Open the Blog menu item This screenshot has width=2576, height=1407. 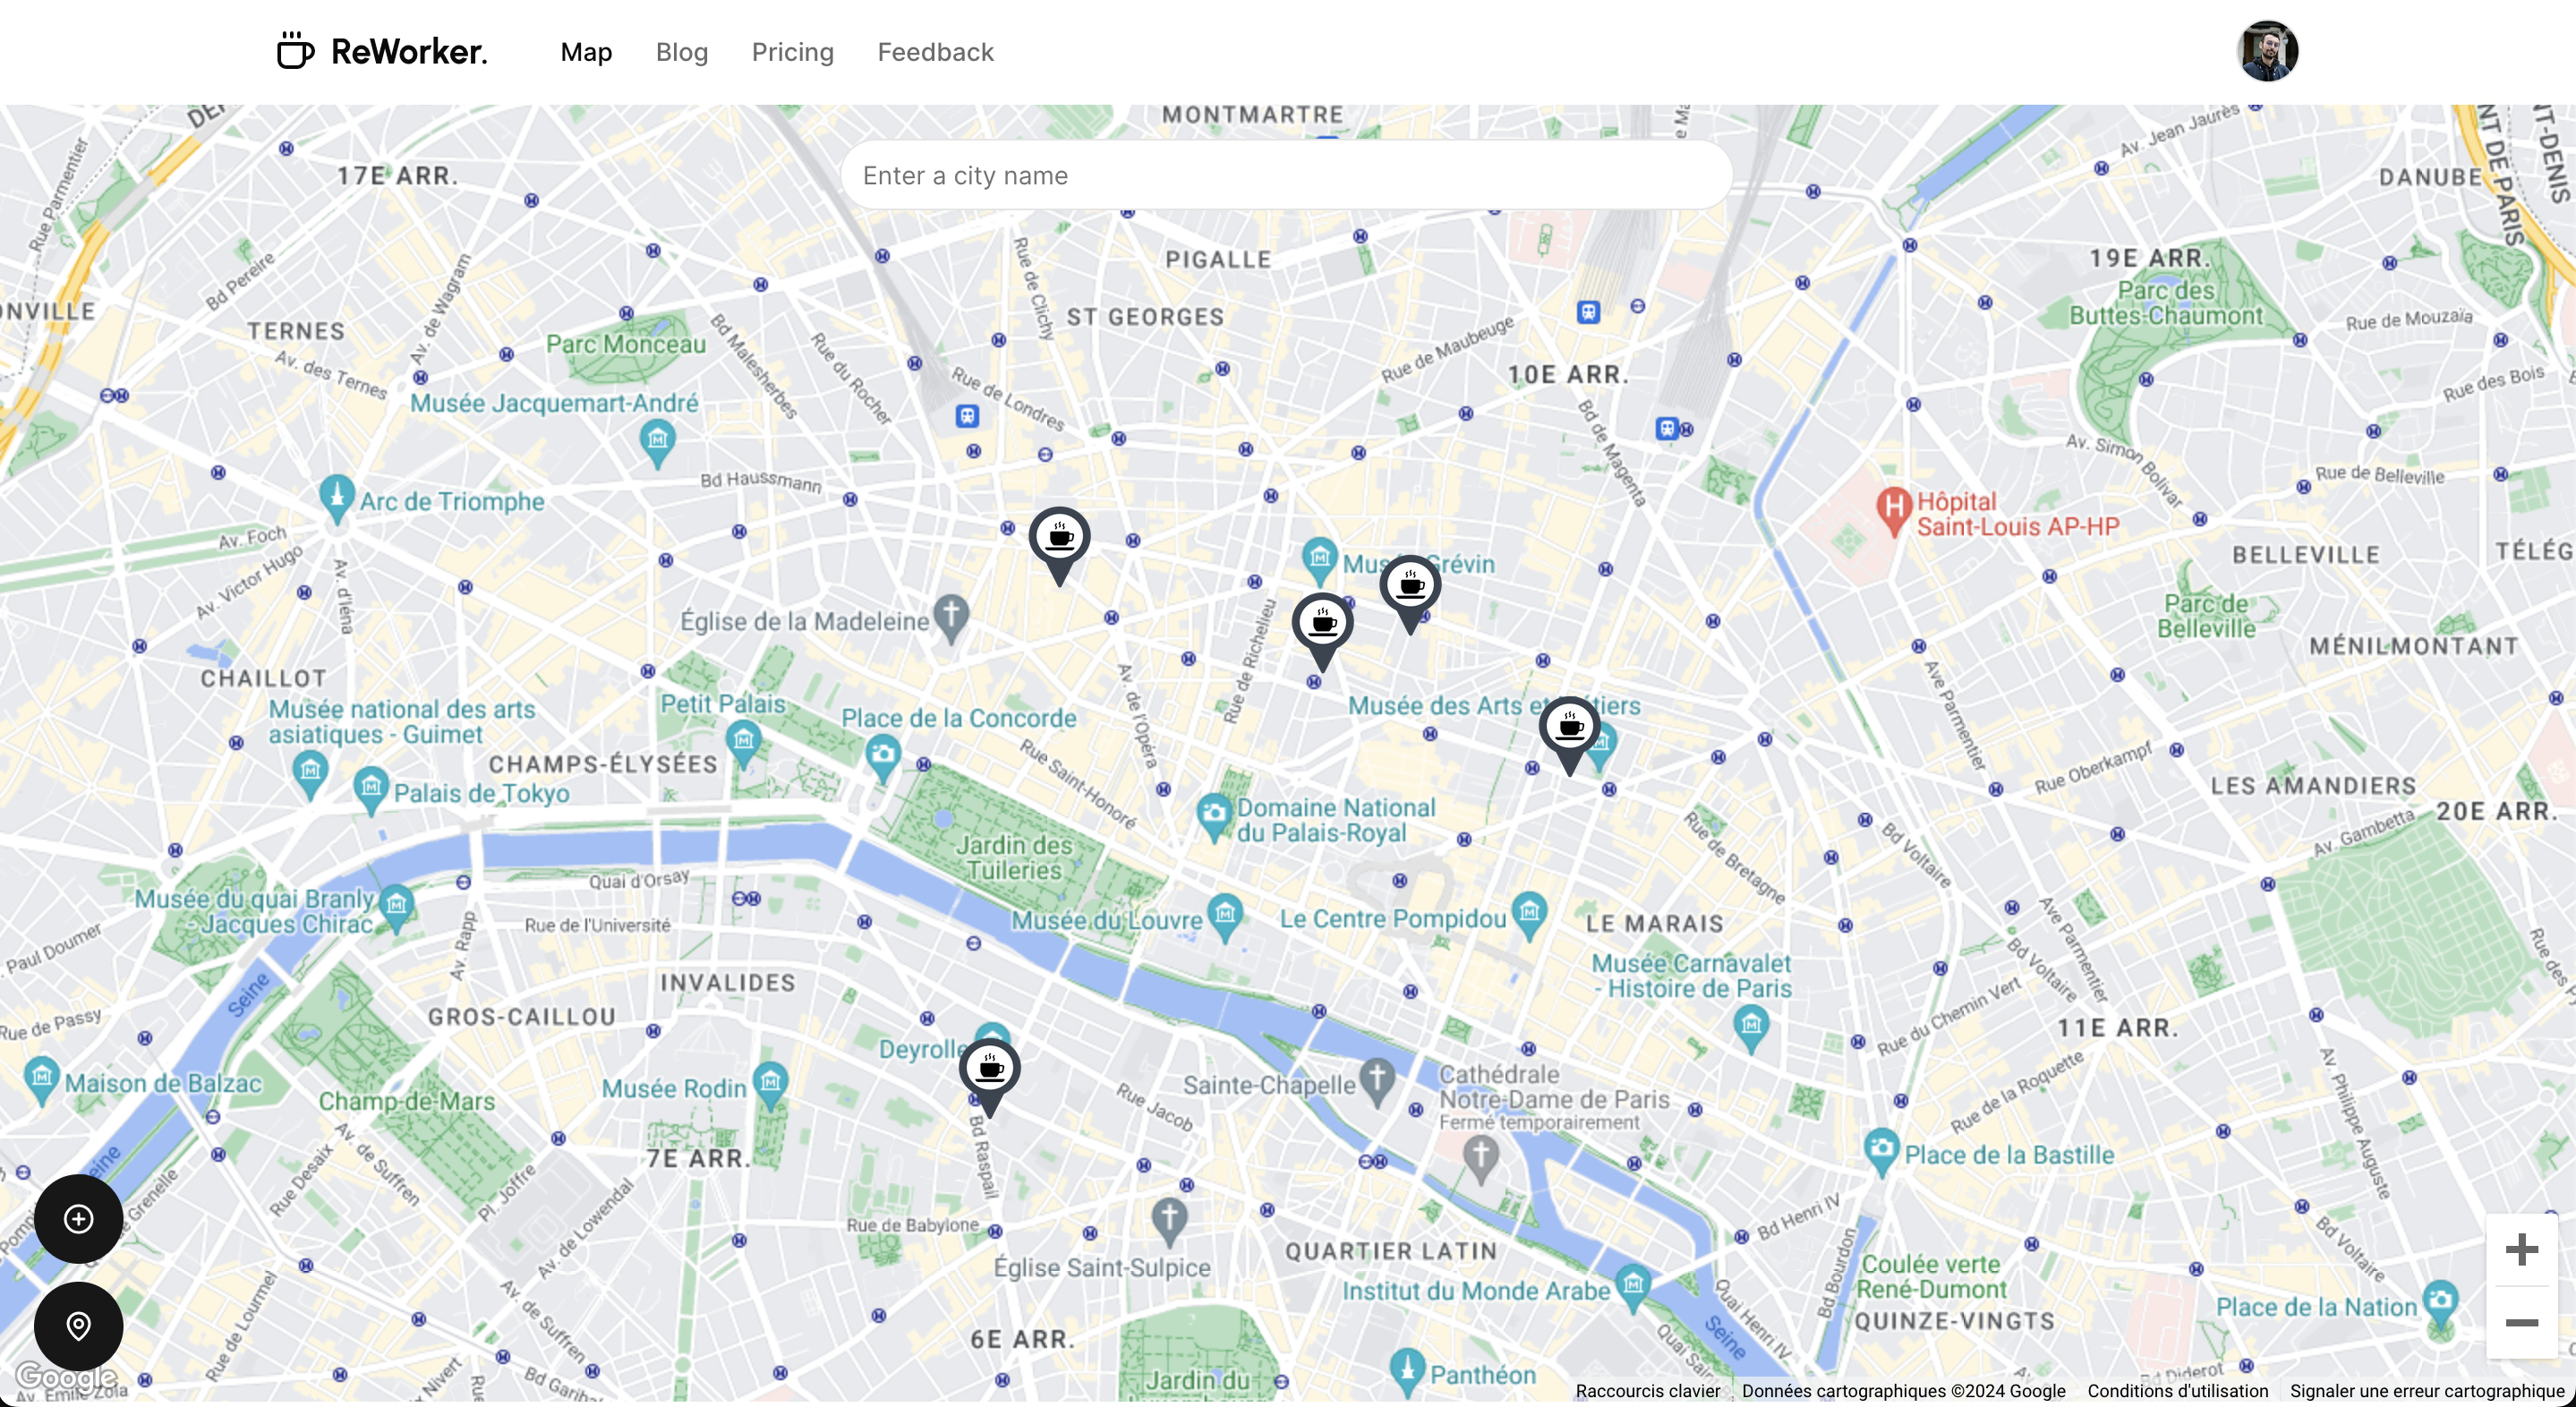click(682, 52)
